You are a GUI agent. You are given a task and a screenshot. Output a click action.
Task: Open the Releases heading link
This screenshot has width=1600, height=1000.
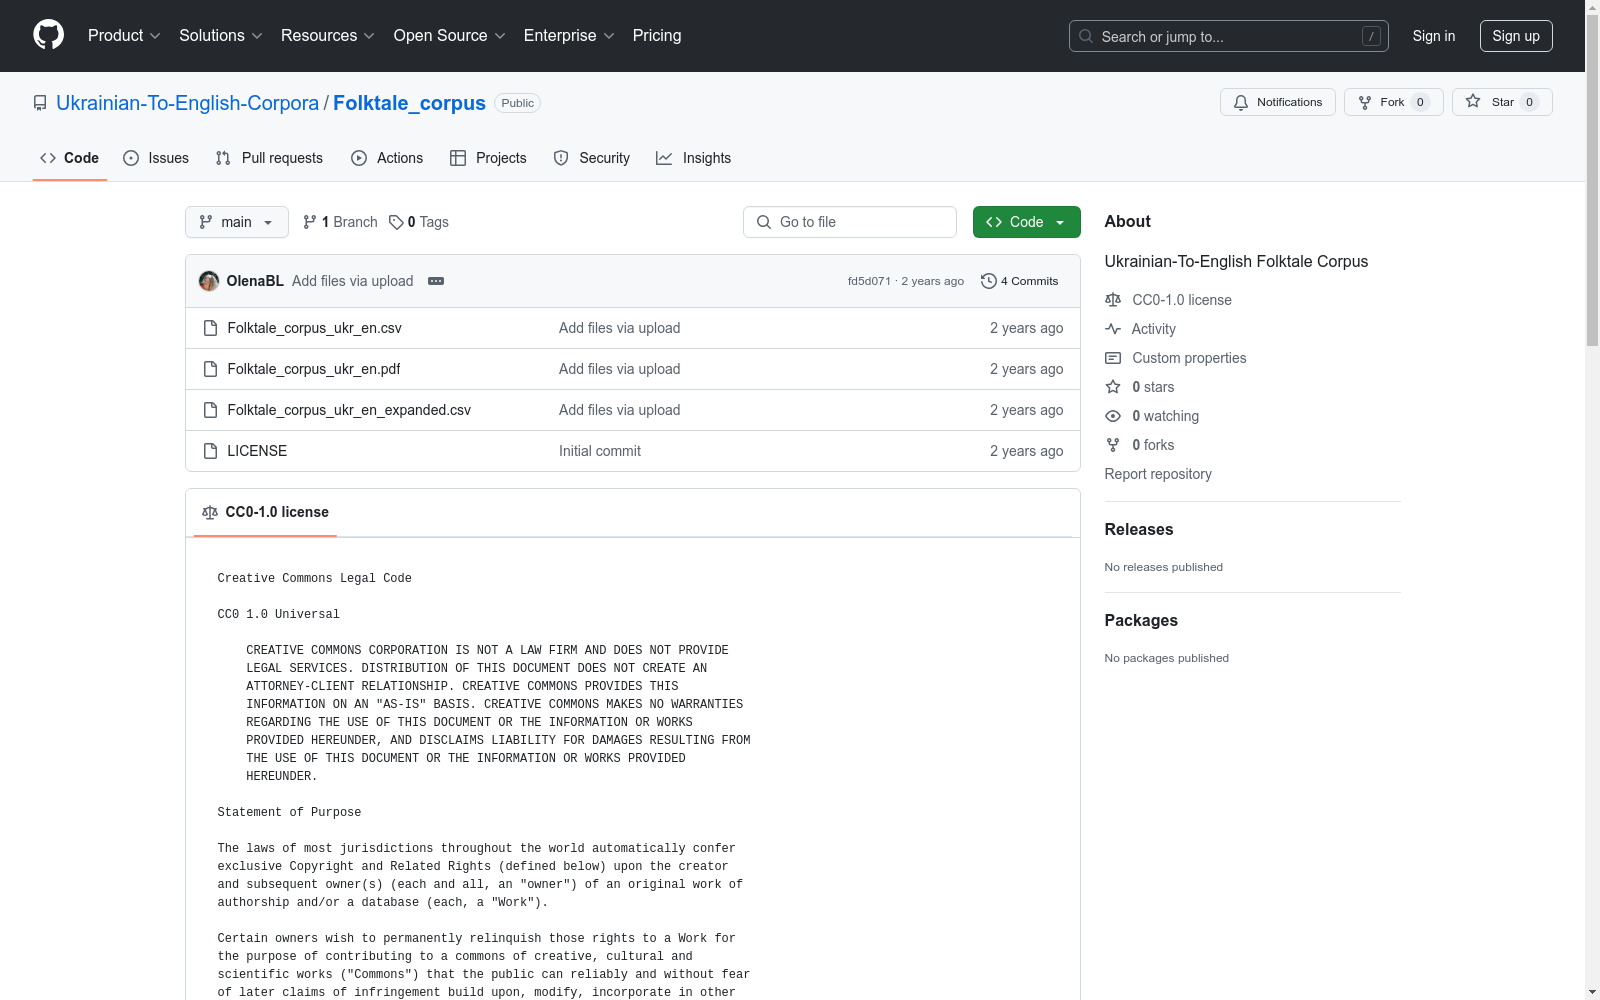click(1139, 530)
